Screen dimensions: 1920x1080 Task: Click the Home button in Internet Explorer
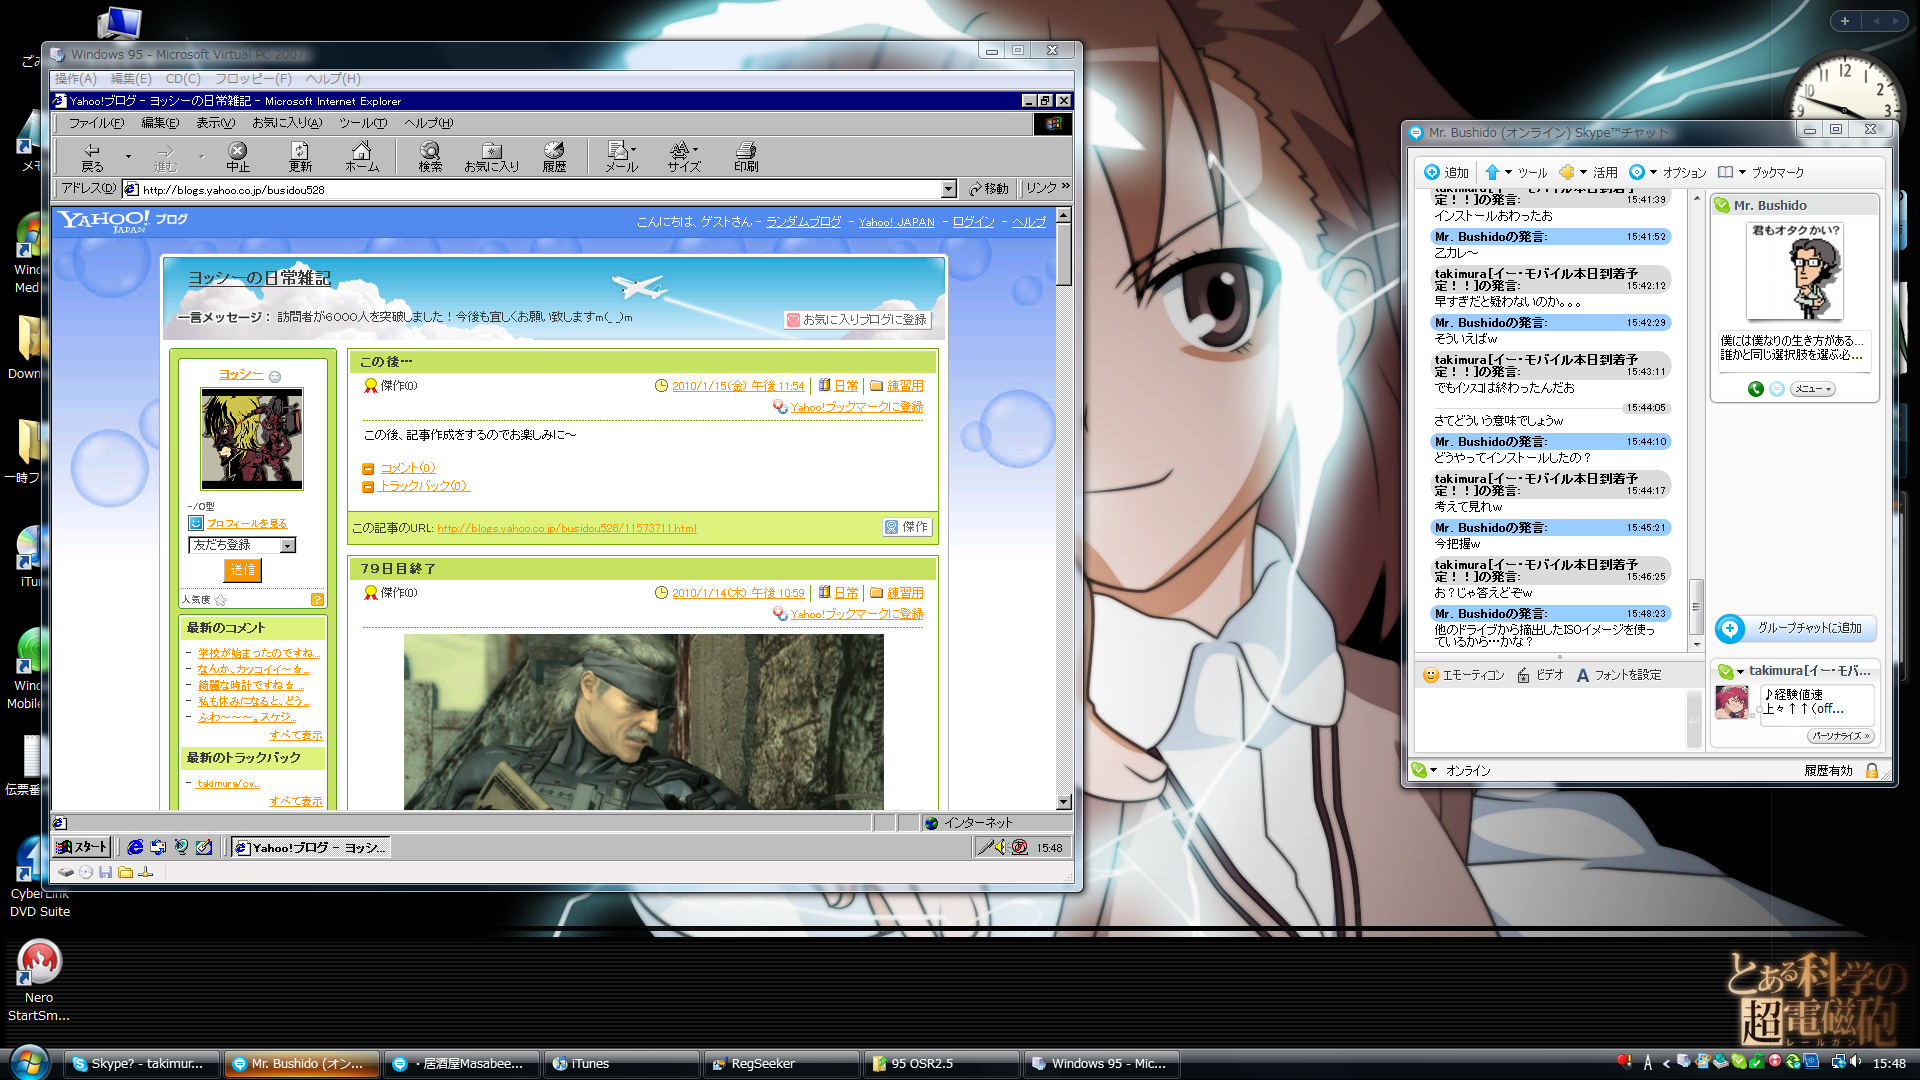[x=361, y=156]
